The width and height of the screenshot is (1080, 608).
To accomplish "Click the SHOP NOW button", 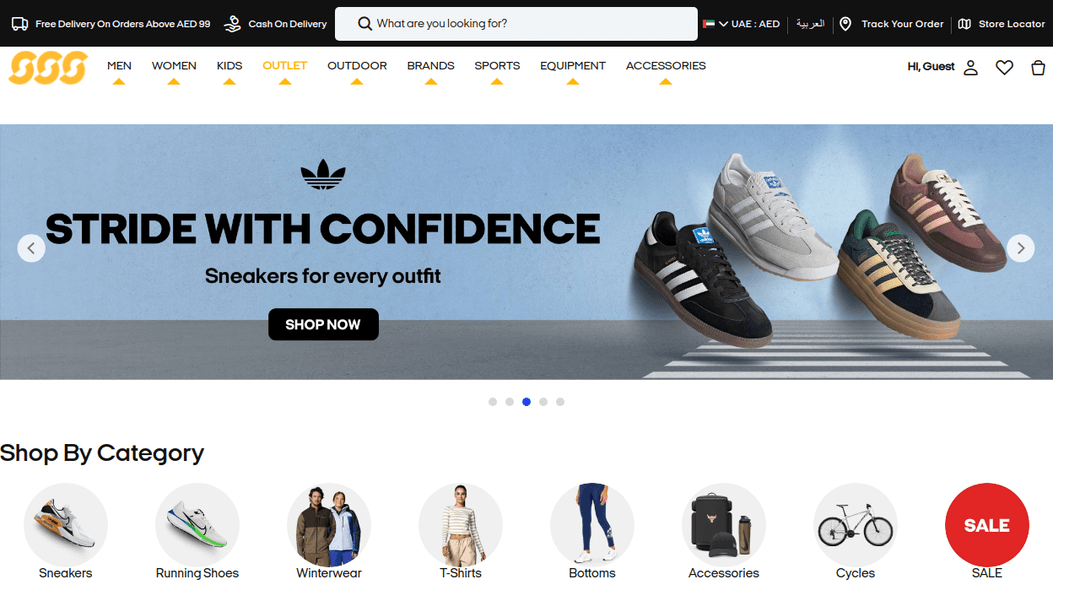I will pyautogui.click(x=323, y=324).
